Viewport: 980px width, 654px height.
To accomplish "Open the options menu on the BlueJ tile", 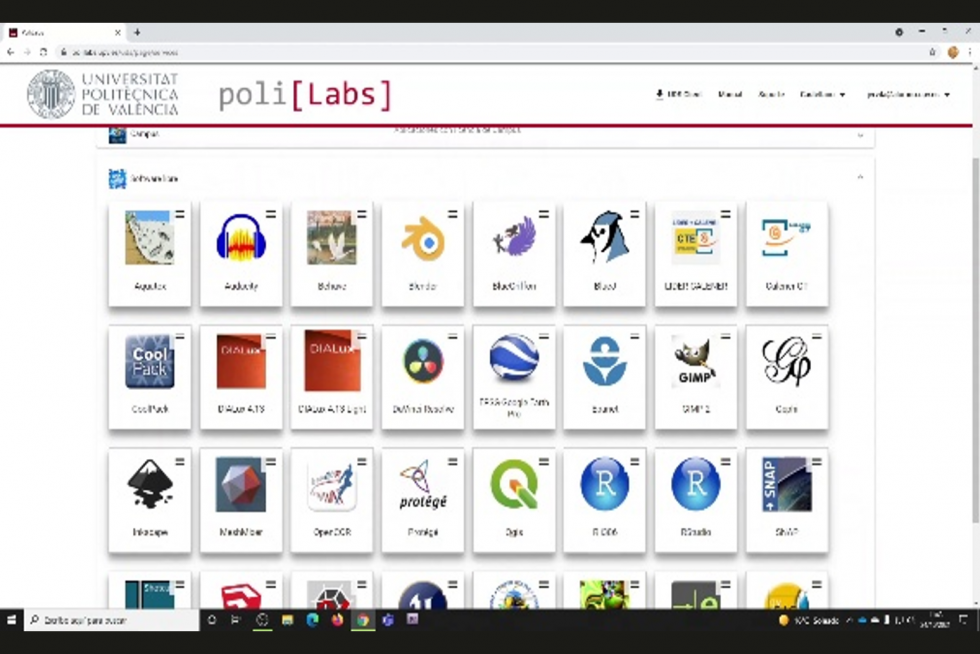I will (634, 214).
